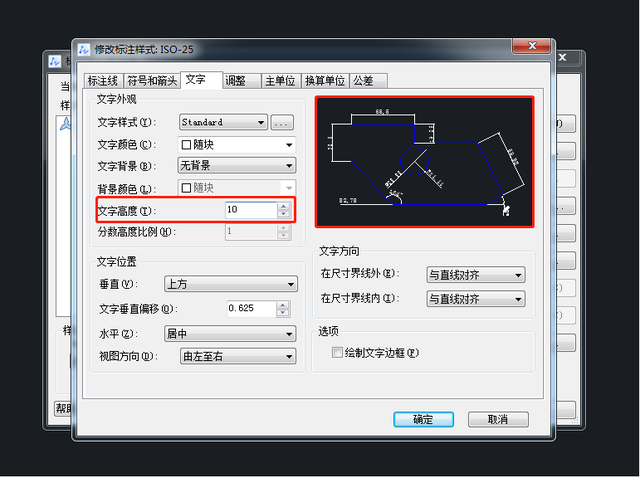640x478 pixels.
Task: Click the 取消 button
Action: click(x=497, y=419)
